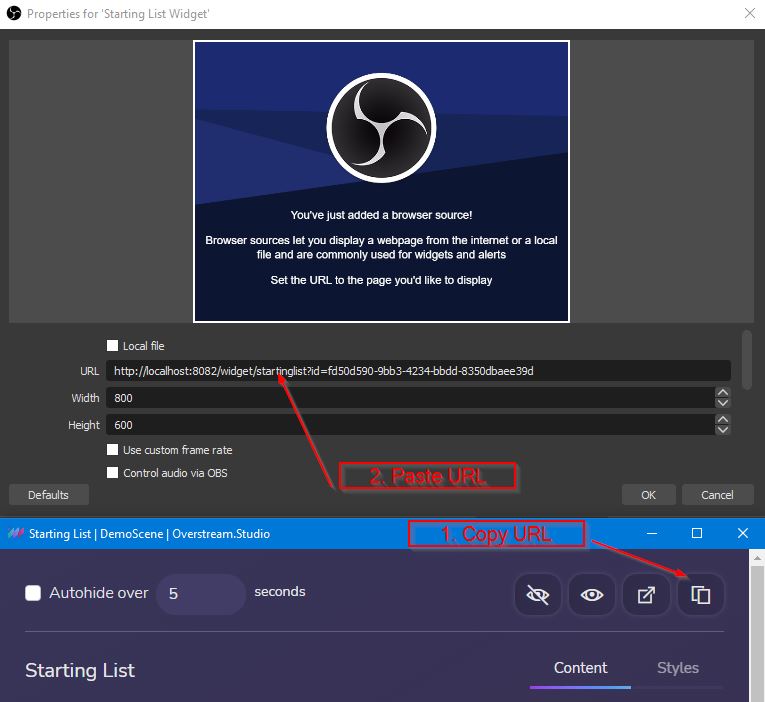765x702 pixels.
Task: Click the OBS logo in Properties title bar
Action: point(14,13)
